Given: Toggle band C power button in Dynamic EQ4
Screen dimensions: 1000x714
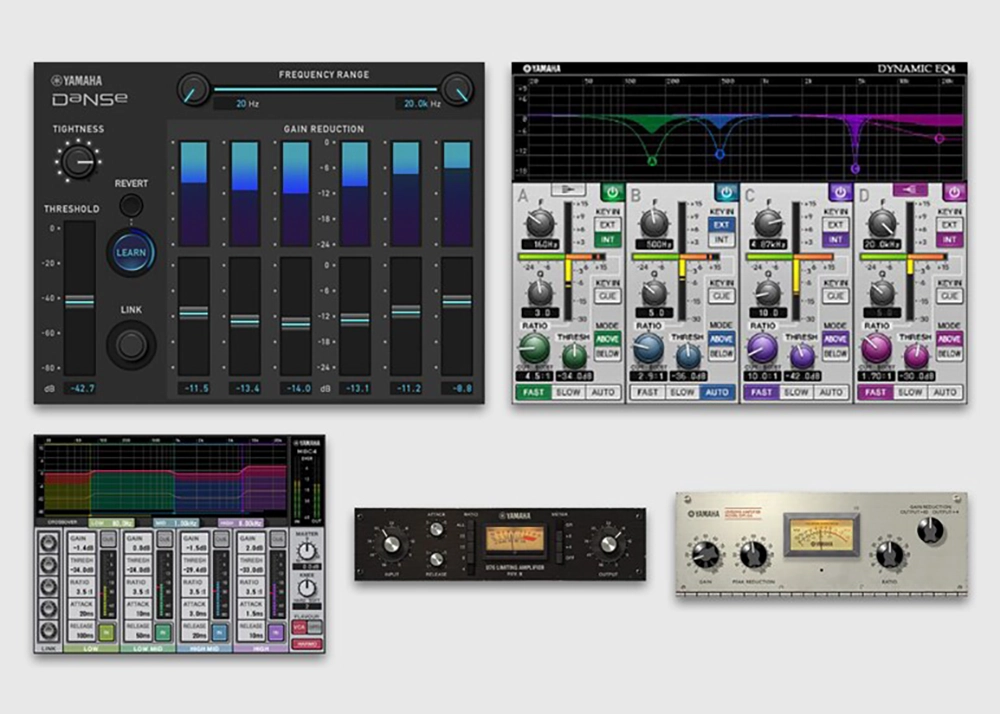Looking at the screenshot, I should pos(840,191).
